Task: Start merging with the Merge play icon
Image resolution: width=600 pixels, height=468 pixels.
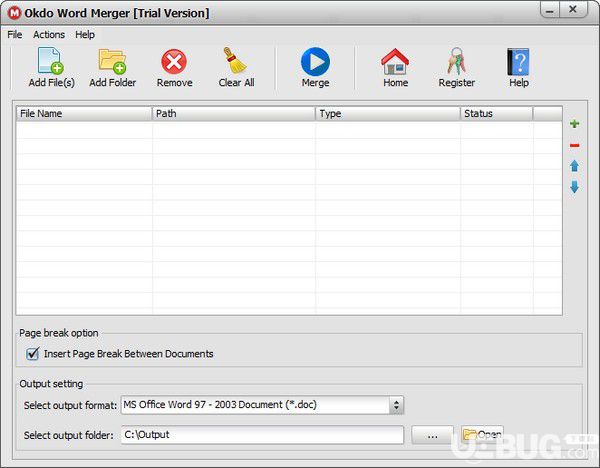Action: point(315,61)
